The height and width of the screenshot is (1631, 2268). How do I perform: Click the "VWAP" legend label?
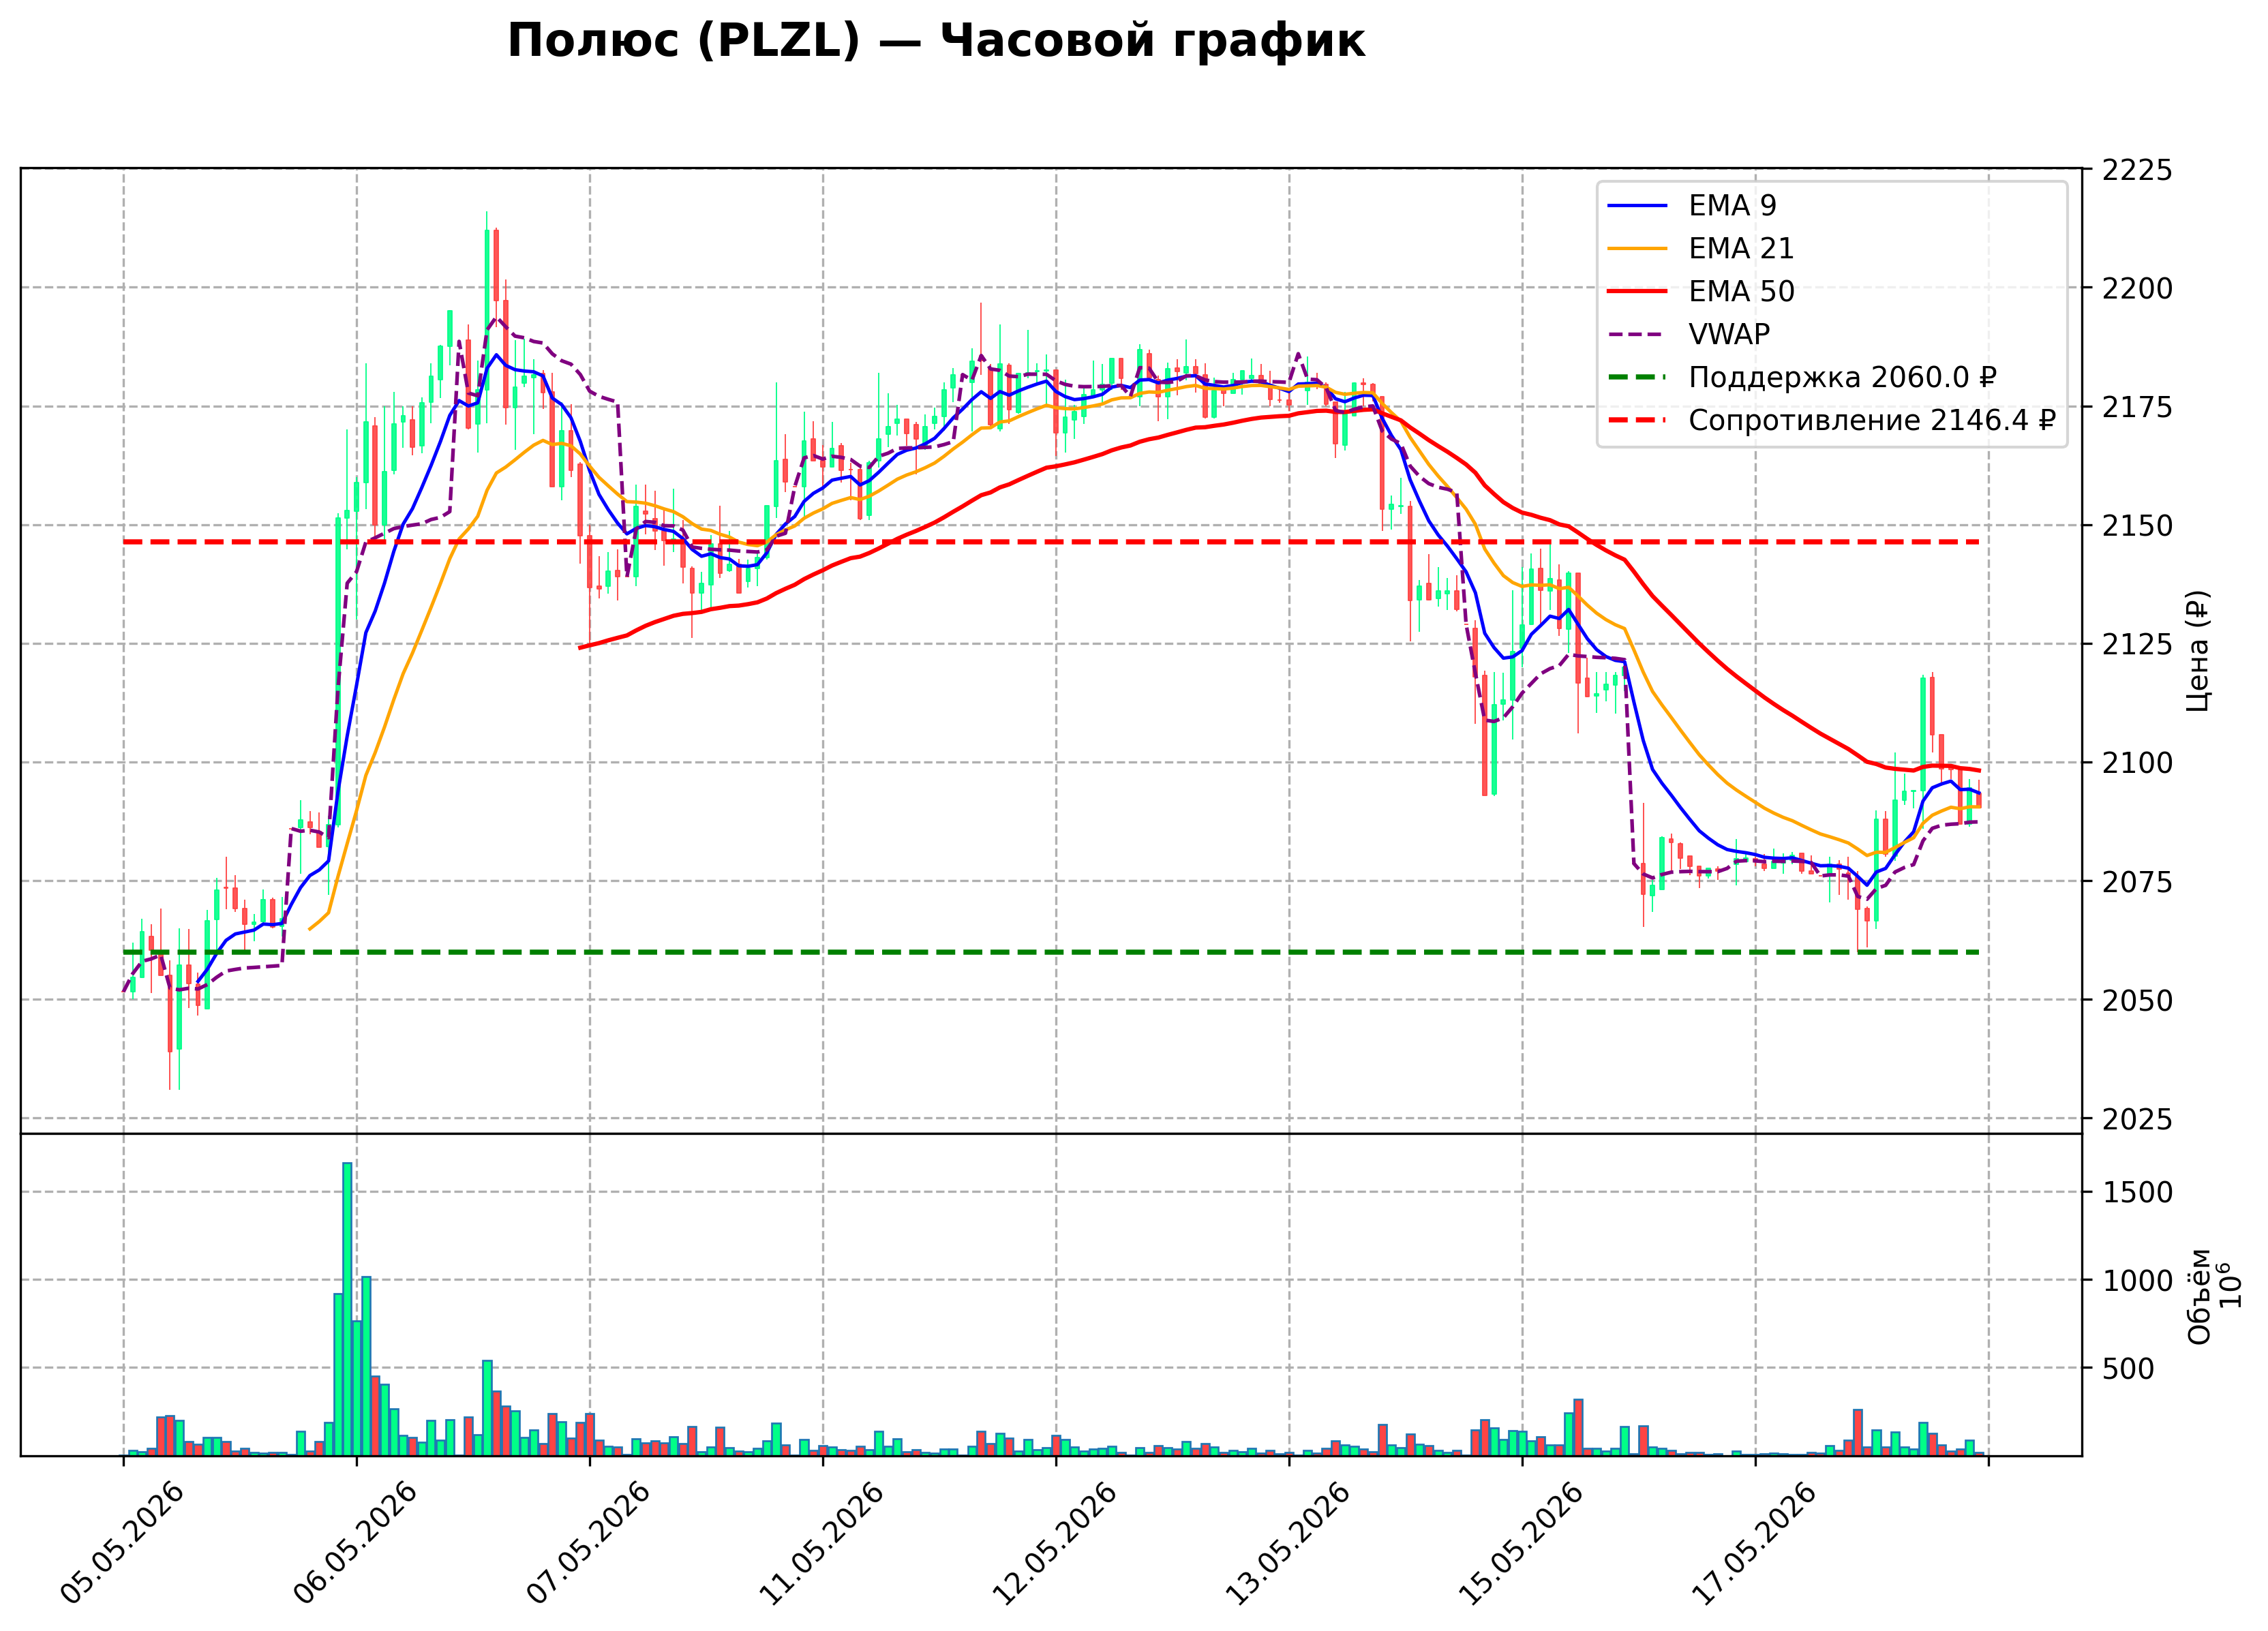pos(1729,335)
